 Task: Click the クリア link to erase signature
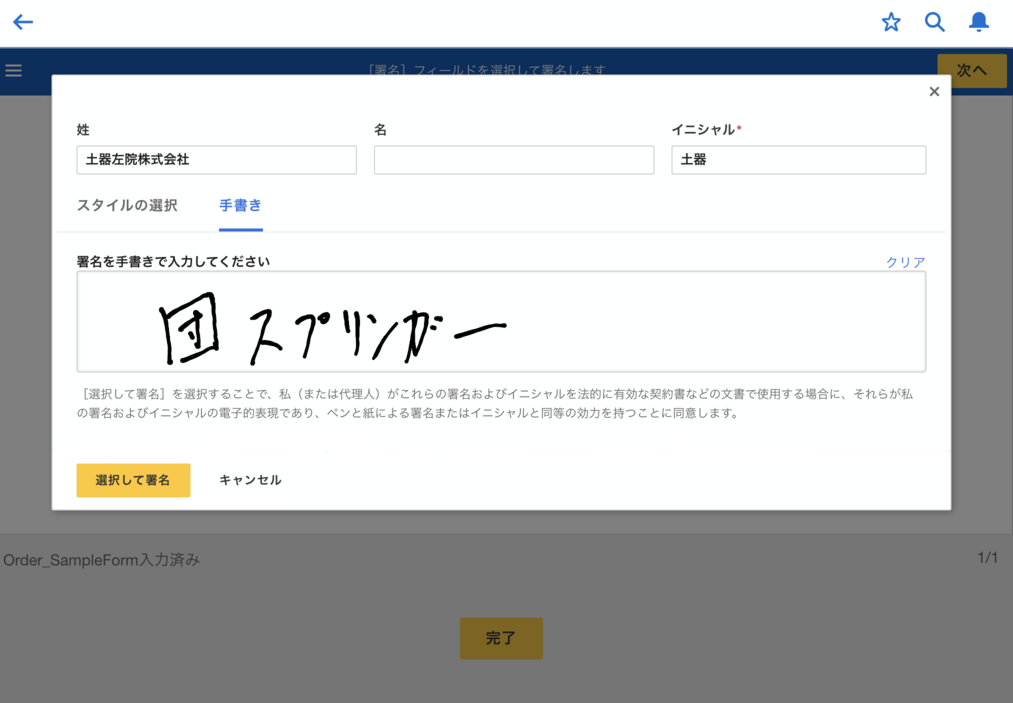(905, 262)
